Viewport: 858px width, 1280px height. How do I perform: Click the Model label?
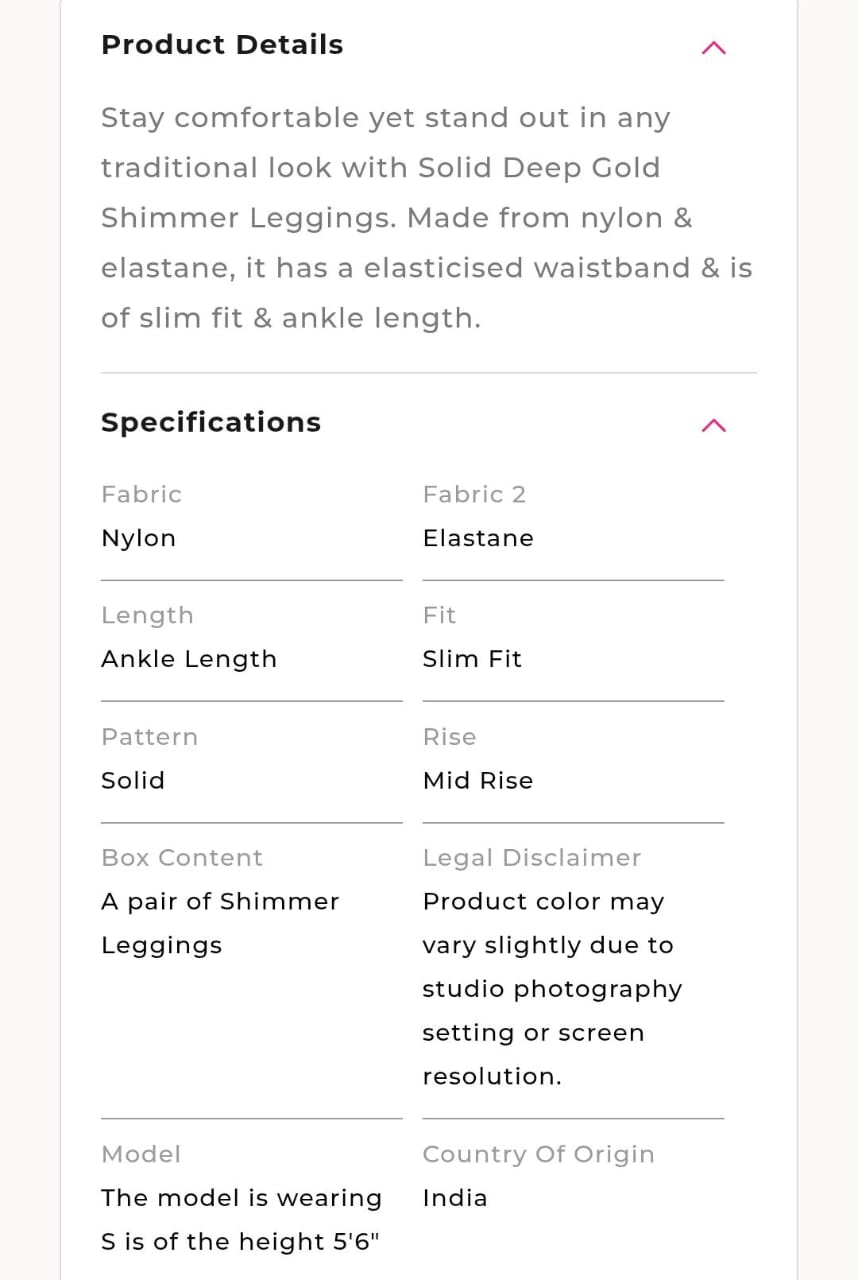pyautogui.click(x=141, y=1154)
